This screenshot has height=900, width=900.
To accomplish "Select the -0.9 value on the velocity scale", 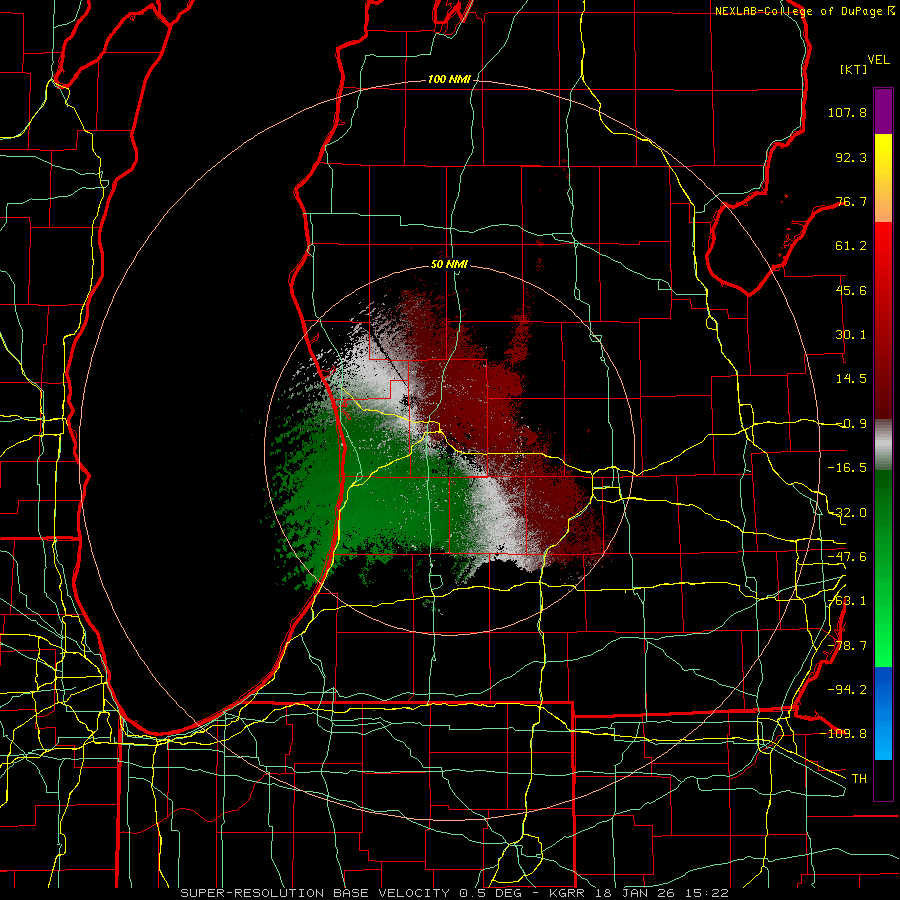I will [x=851, y=424].
